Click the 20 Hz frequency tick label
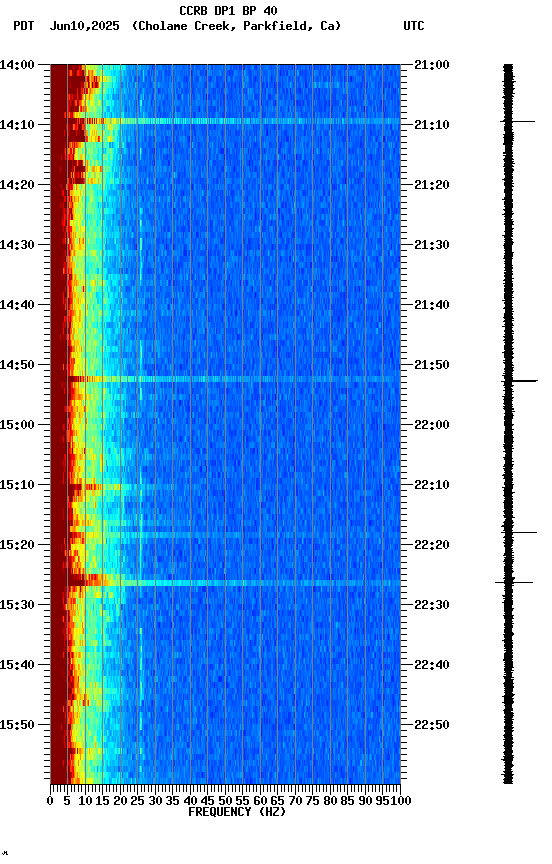 click(120, 801)
